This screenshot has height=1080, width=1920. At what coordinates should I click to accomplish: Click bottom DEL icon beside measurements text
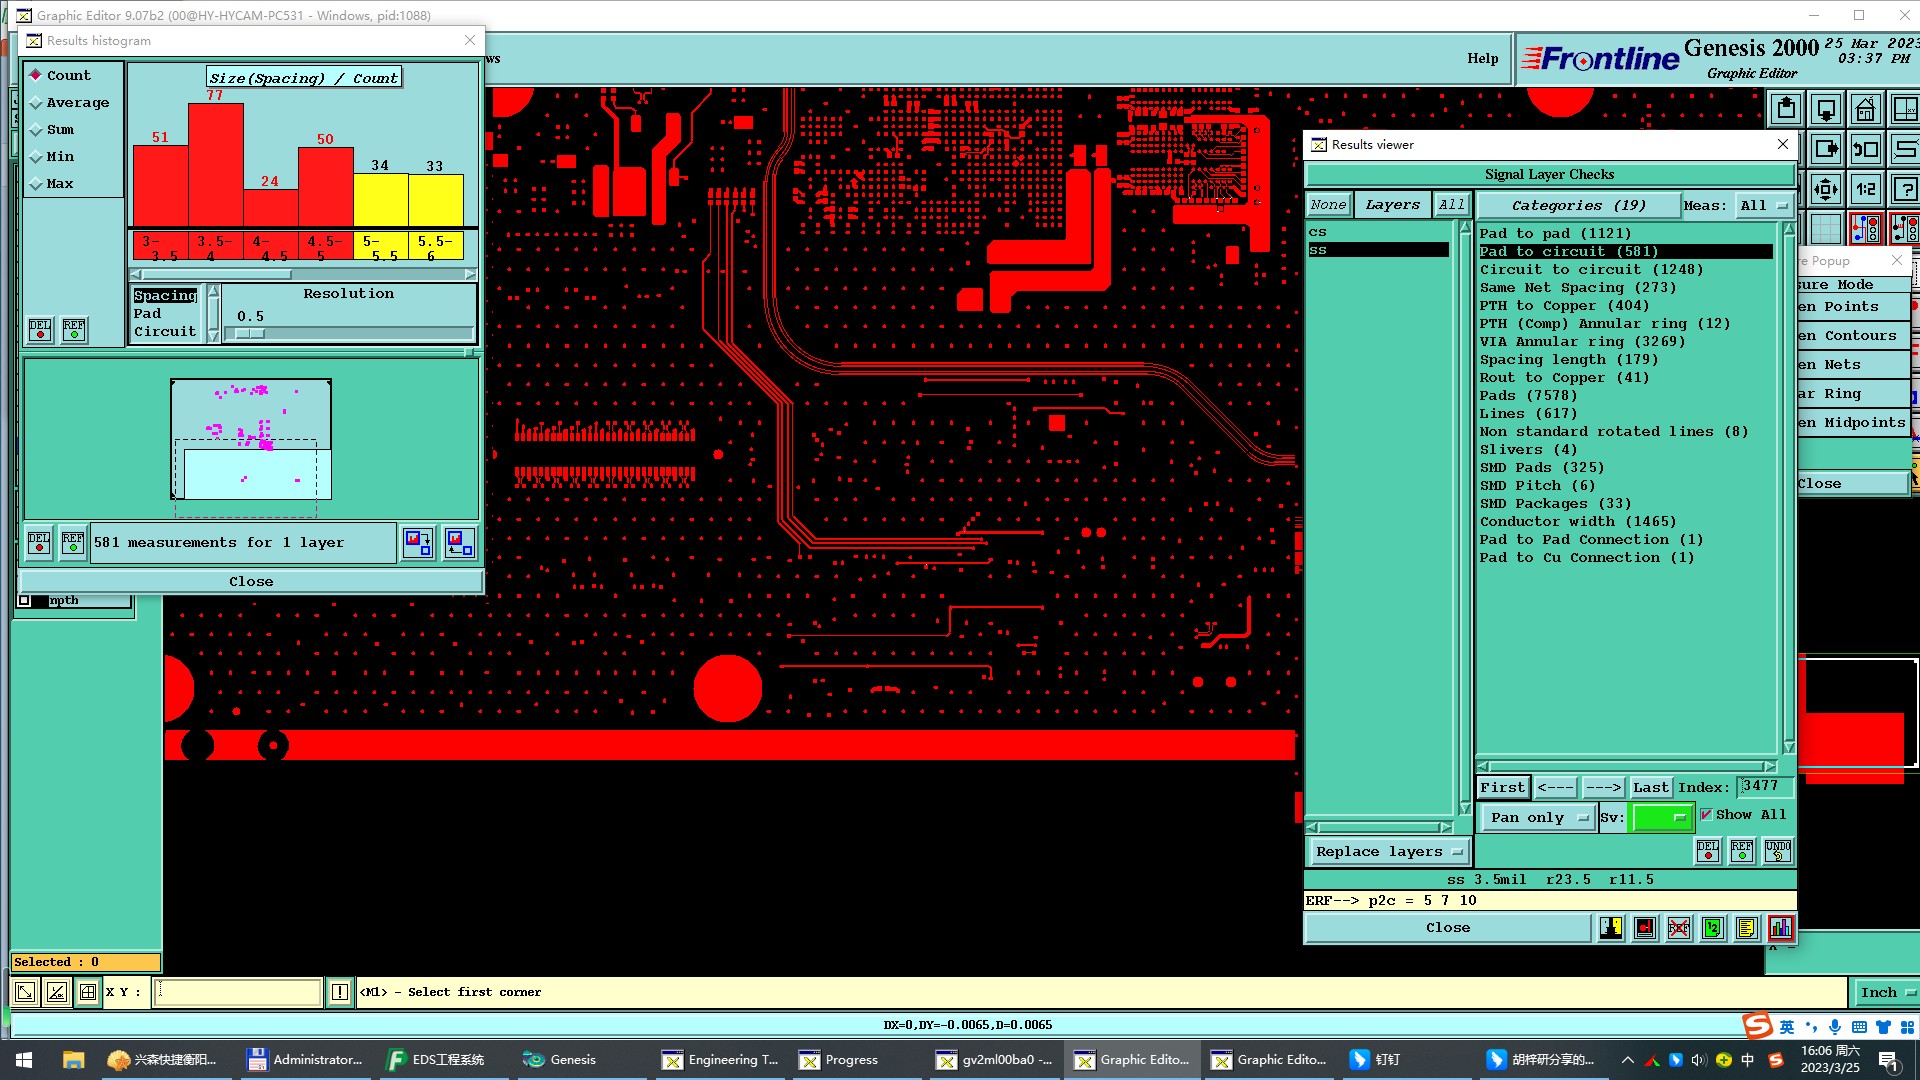[x=39, y=542]
